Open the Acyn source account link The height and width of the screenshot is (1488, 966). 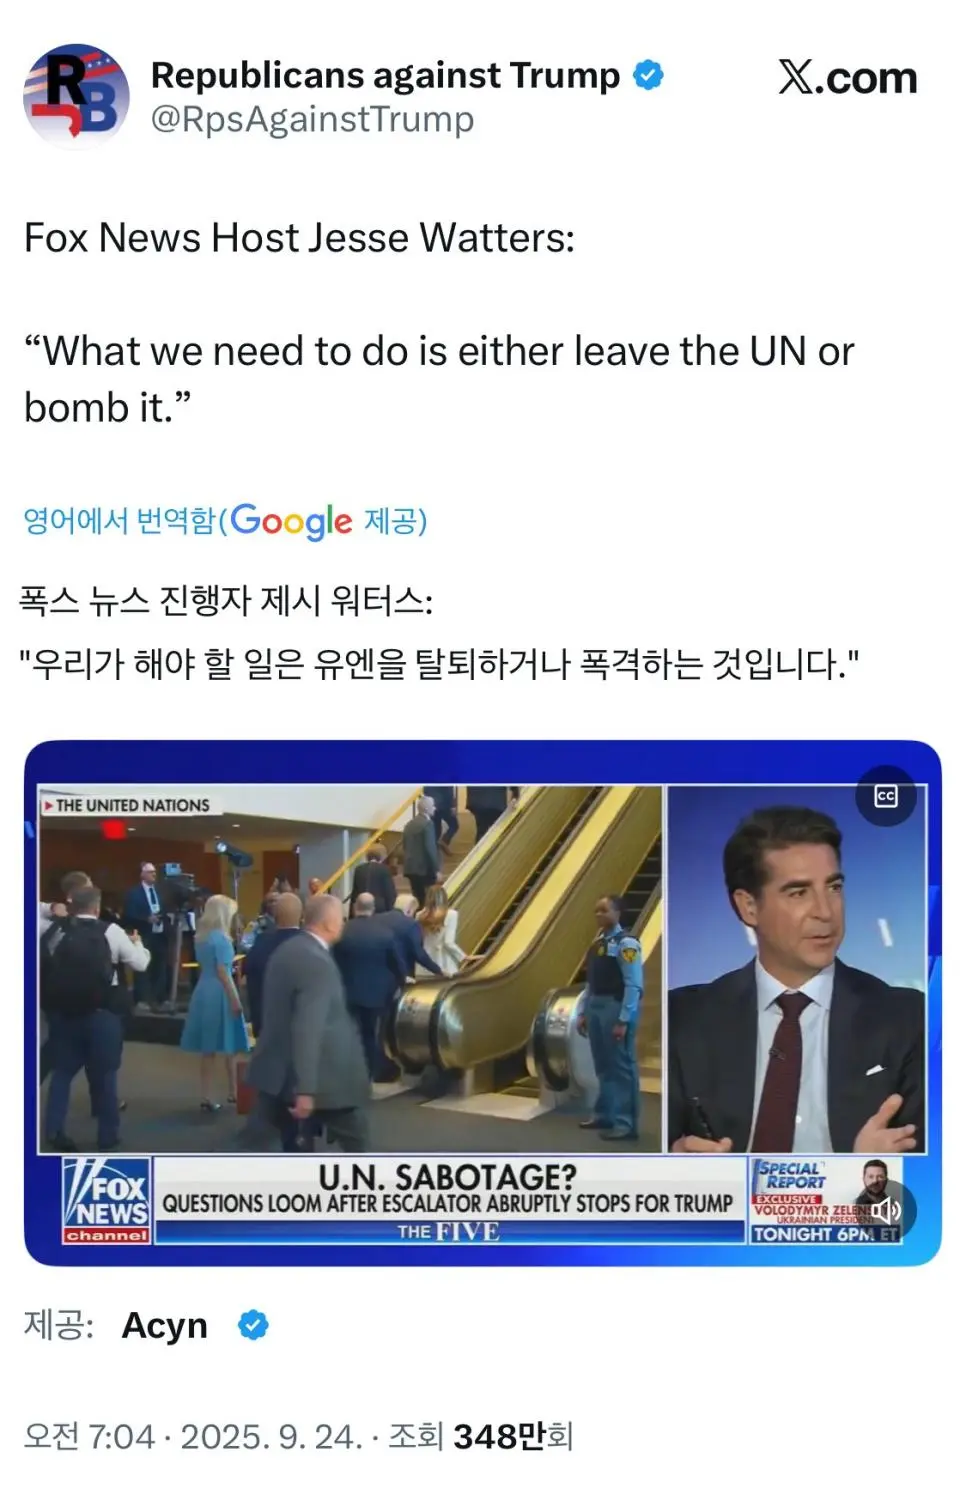click(x=164, y=1325)
